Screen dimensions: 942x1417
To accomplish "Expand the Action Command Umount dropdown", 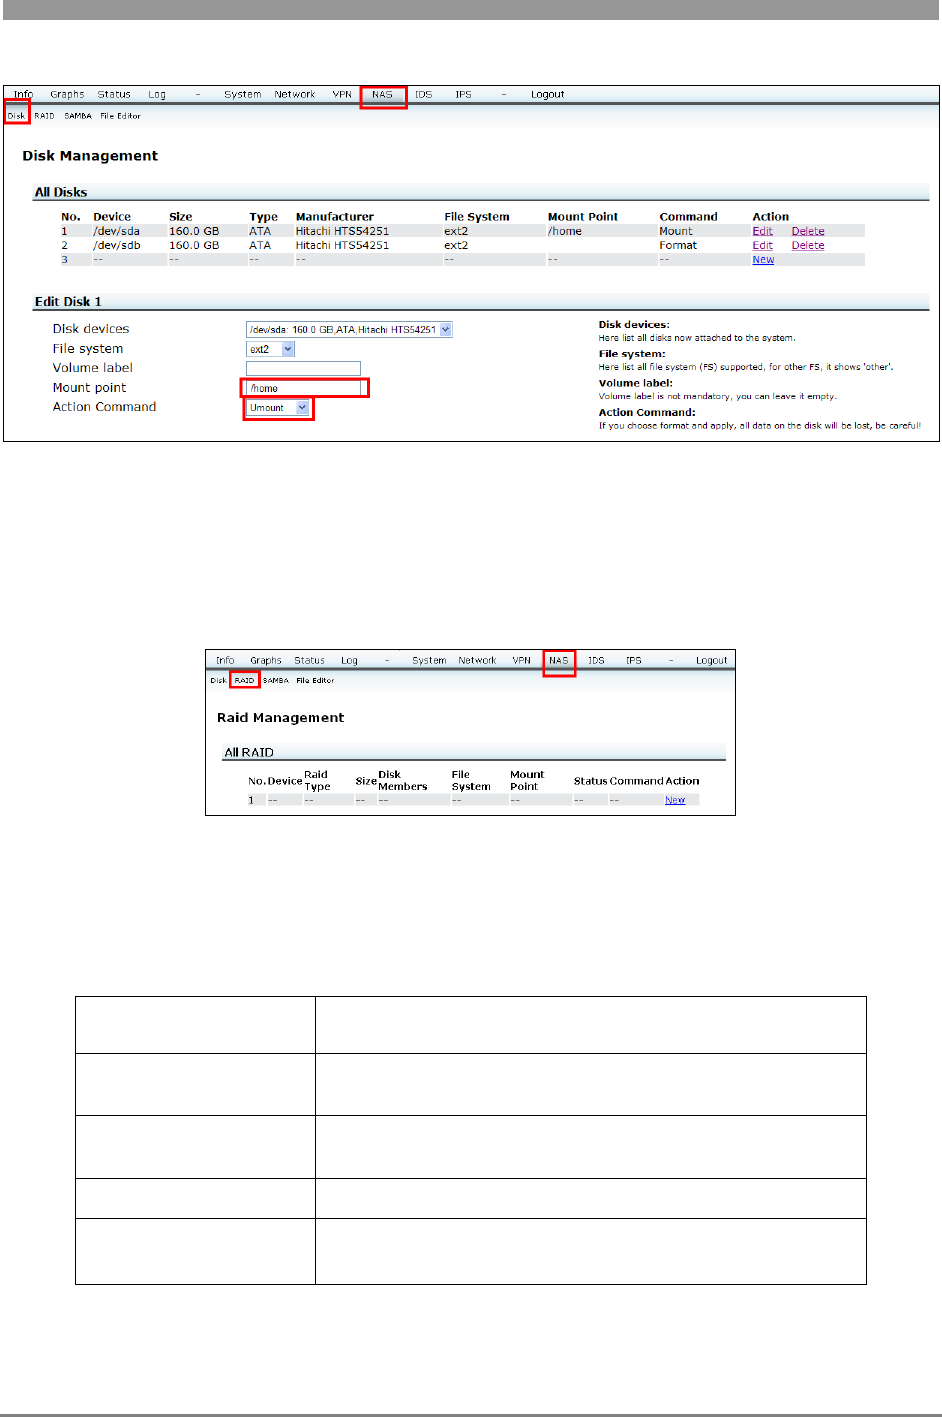I will click(278, 408).
